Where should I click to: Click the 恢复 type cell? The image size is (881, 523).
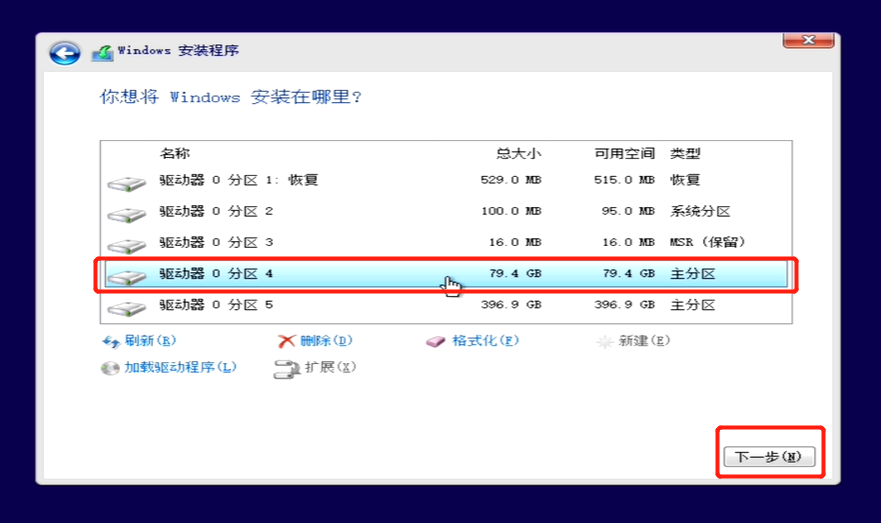tap(685, 180)
